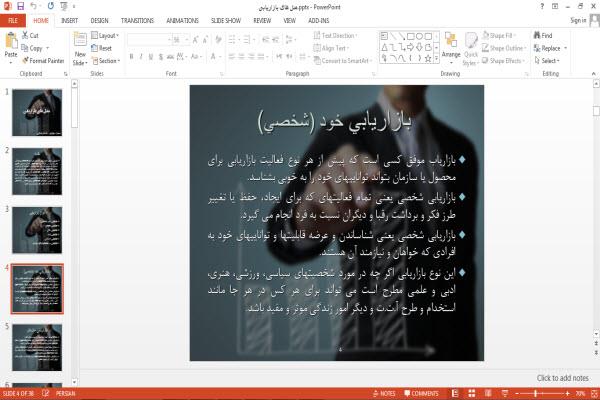Open Ribbon Display Options icon

coord(555,6)
